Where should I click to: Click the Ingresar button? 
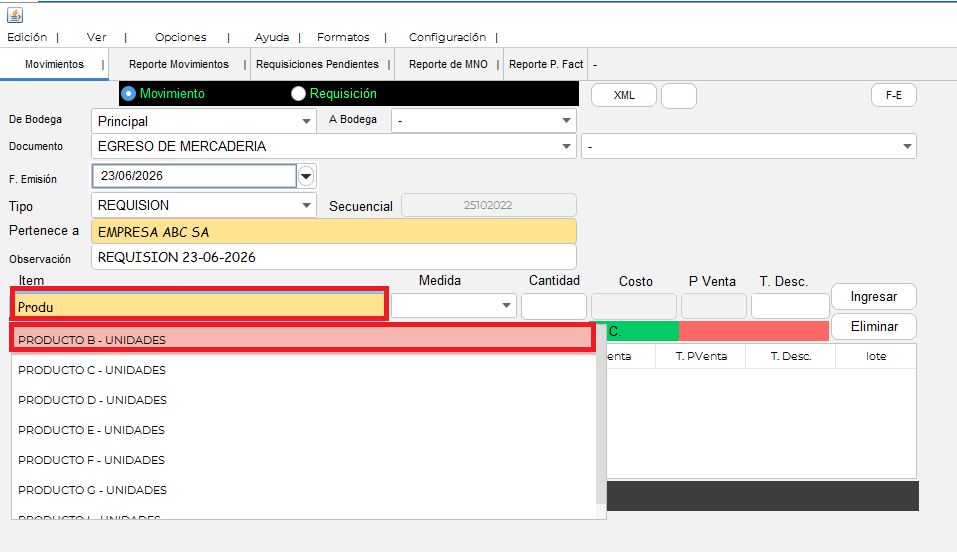click(x=873, y=297)
